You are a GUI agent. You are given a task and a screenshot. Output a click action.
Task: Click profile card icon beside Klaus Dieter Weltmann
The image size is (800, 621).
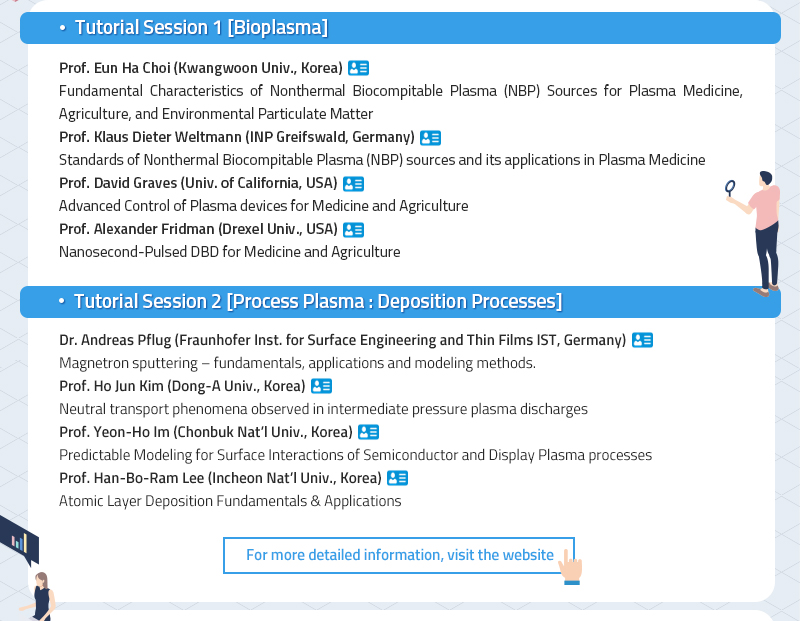(430, 138)
